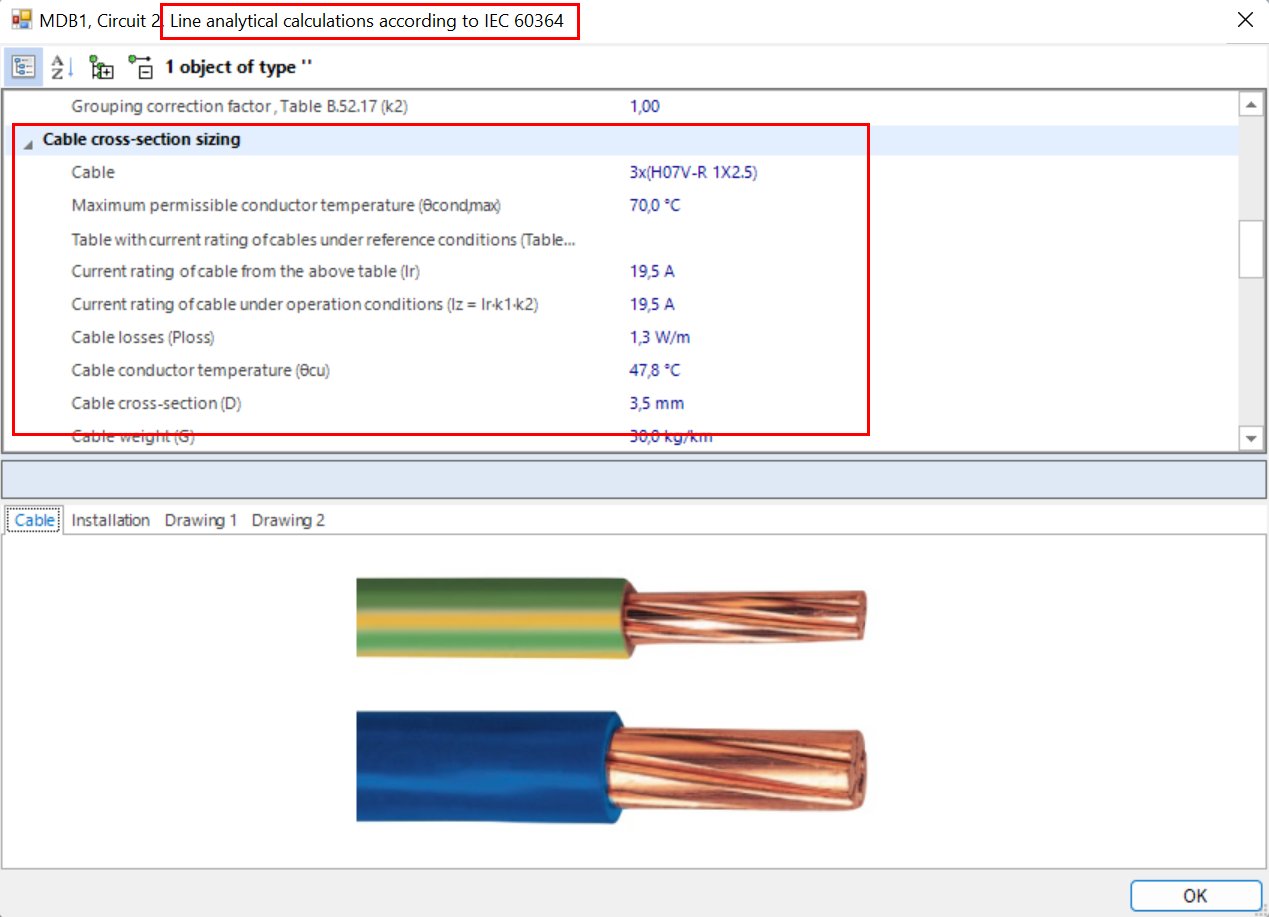Select the Cable losses (Ploss) row

tap(142, 338)
